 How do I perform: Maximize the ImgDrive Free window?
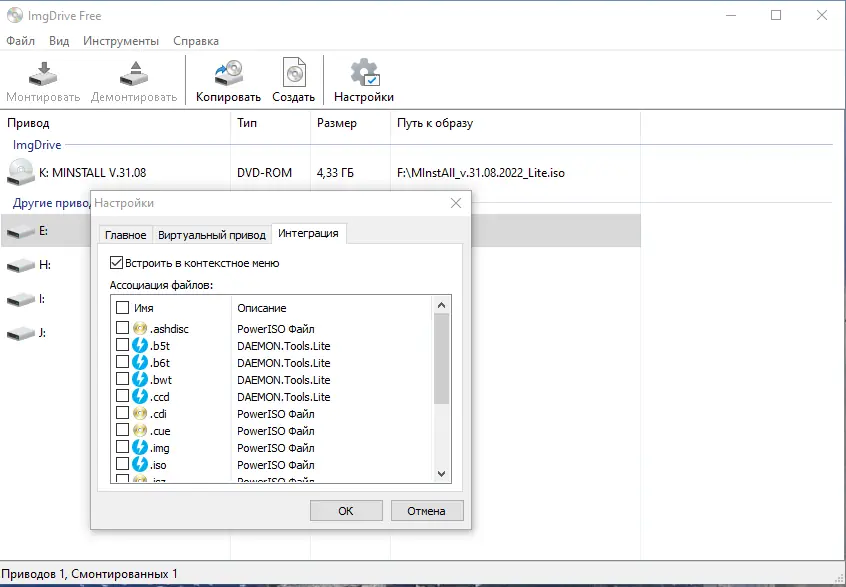coord(776,16)
